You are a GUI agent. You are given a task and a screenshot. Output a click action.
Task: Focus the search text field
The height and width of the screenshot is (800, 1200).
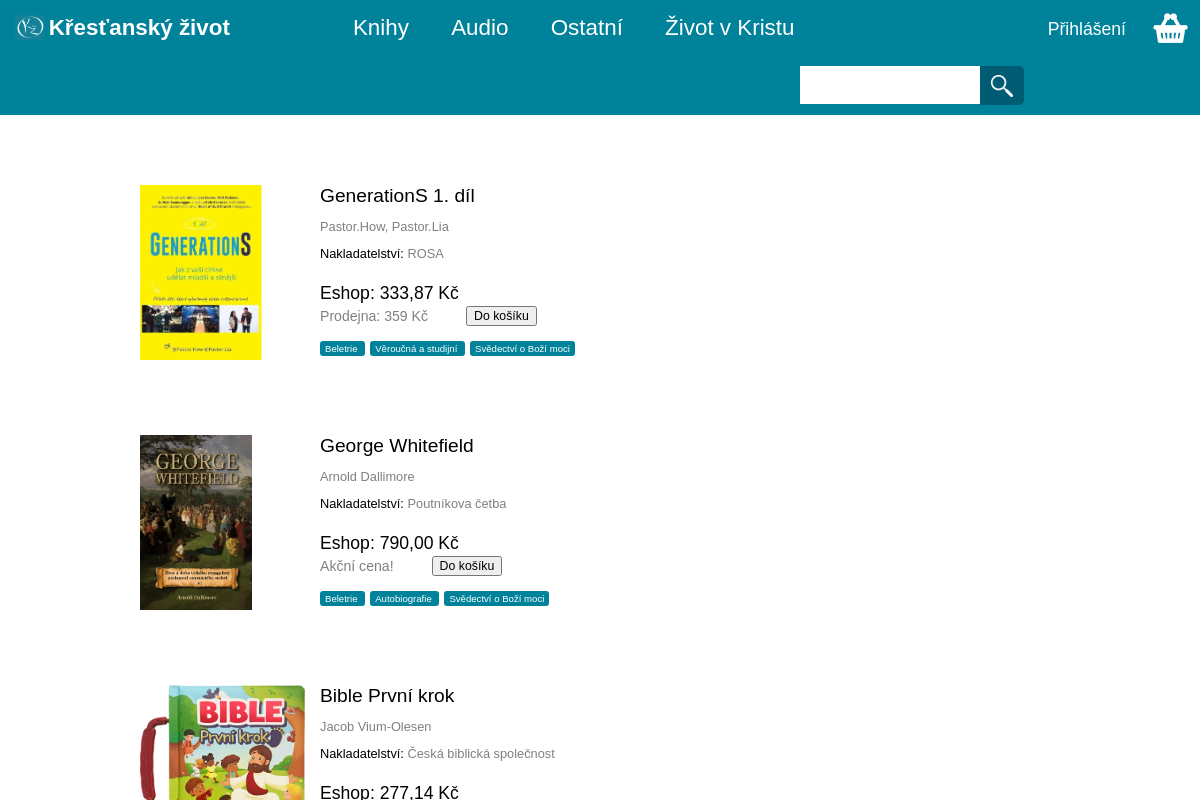point(890,85)
